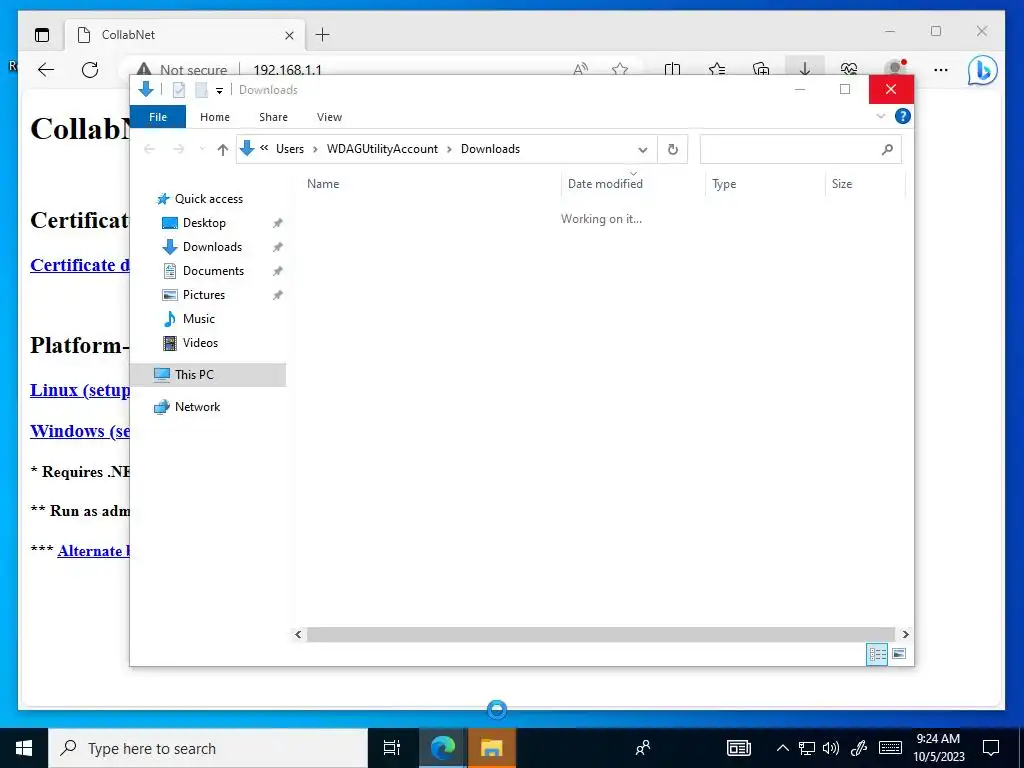
Task: Refresh the Downloads folder view
Action: click(x=673, y=150)
